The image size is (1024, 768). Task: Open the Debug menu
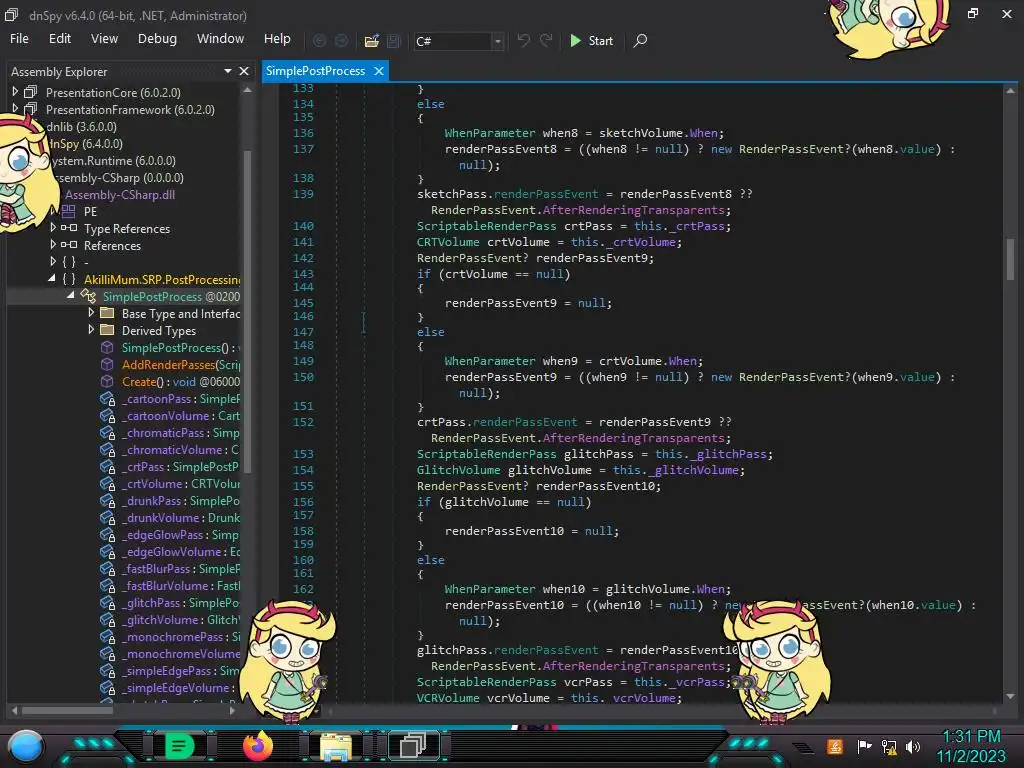(157, 39)
